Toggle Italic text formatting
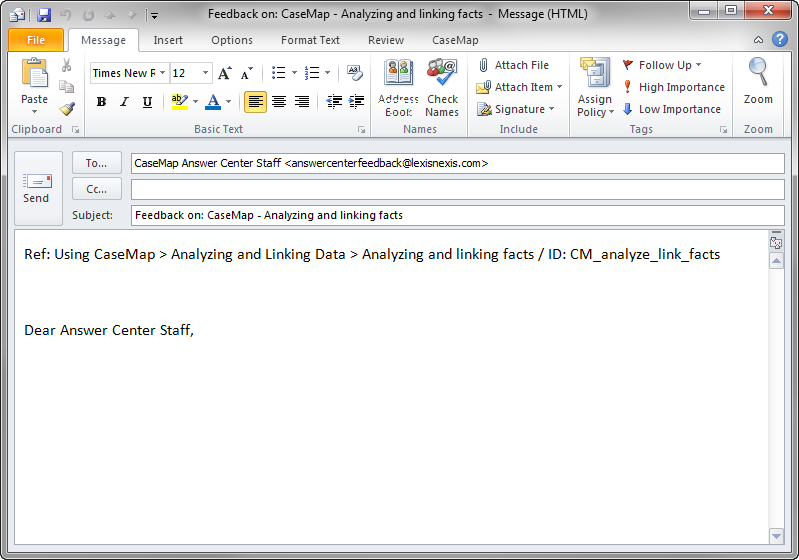Viewport: 799px width, 560px height. tap(124, 102)
